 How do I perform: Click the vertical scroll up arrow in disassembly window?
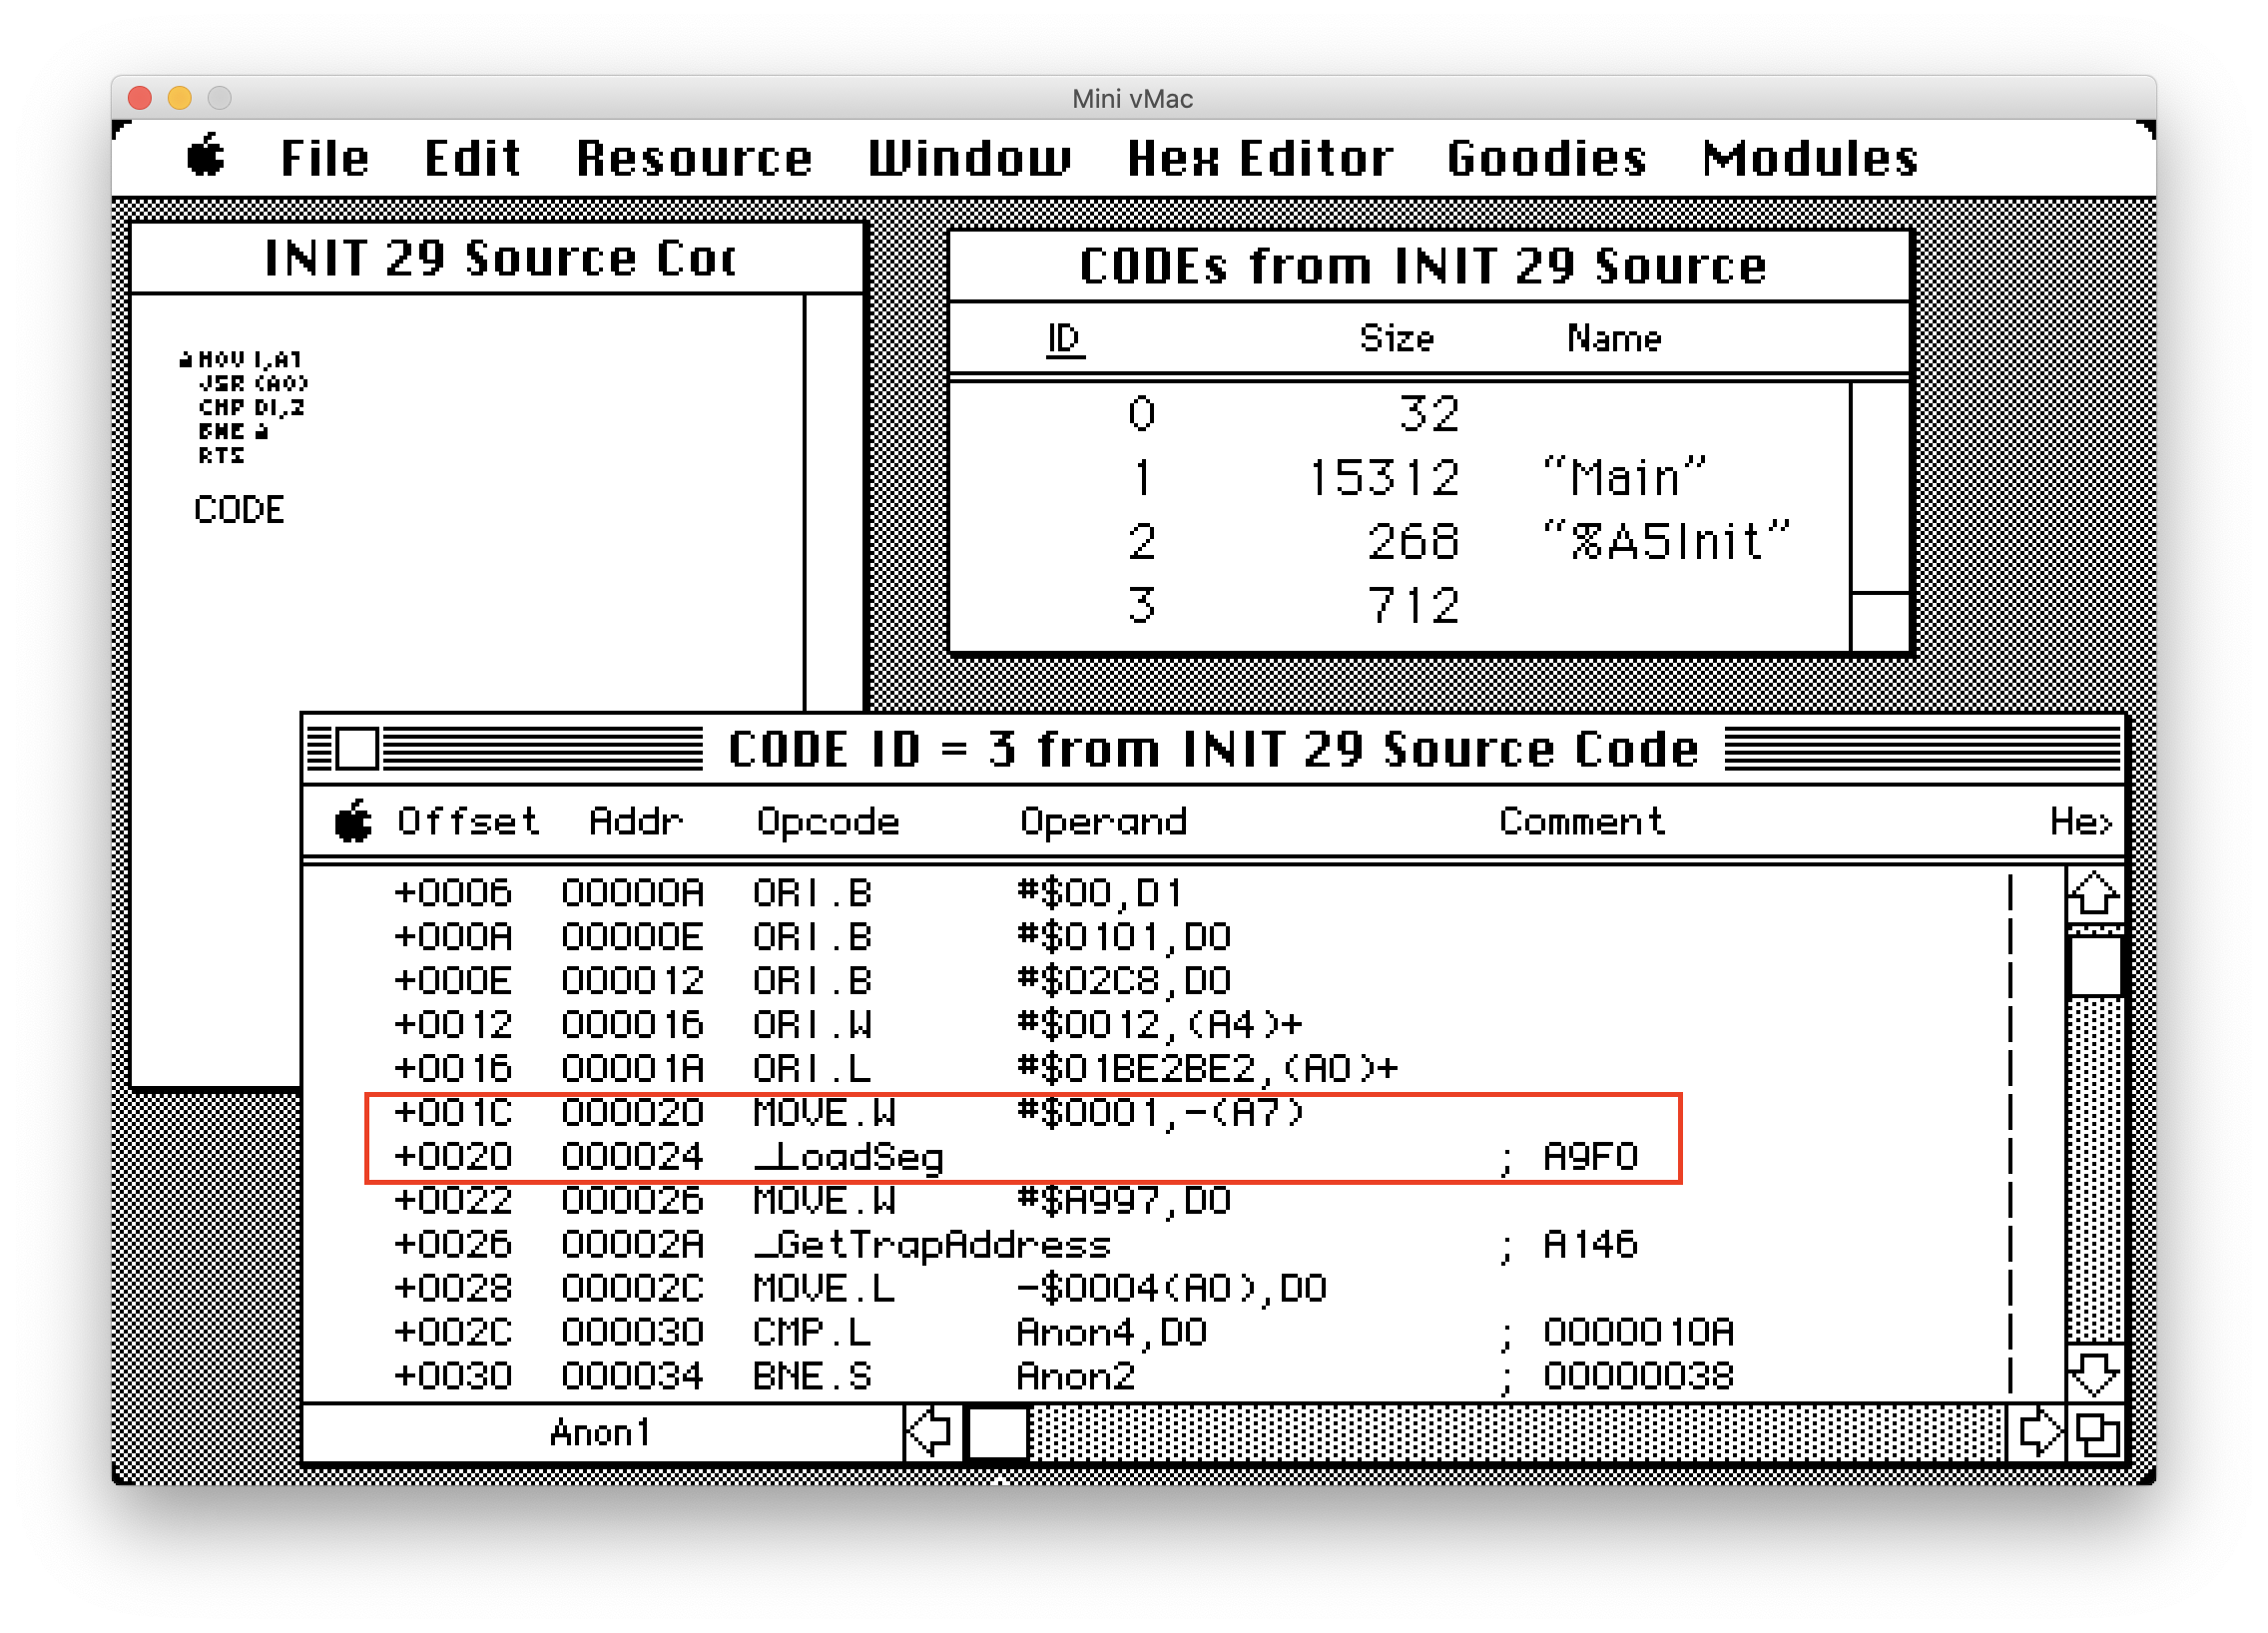(x=2094, y=894)
